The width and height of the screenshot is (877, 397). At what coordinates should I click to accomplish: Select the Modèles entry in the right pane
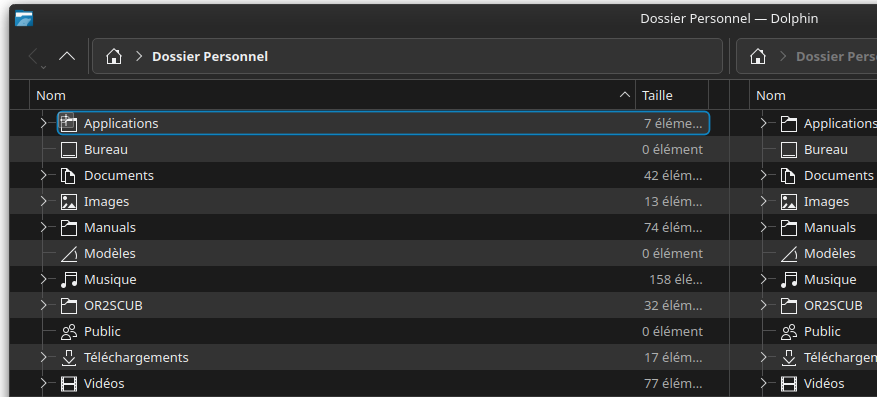(829, 253)
